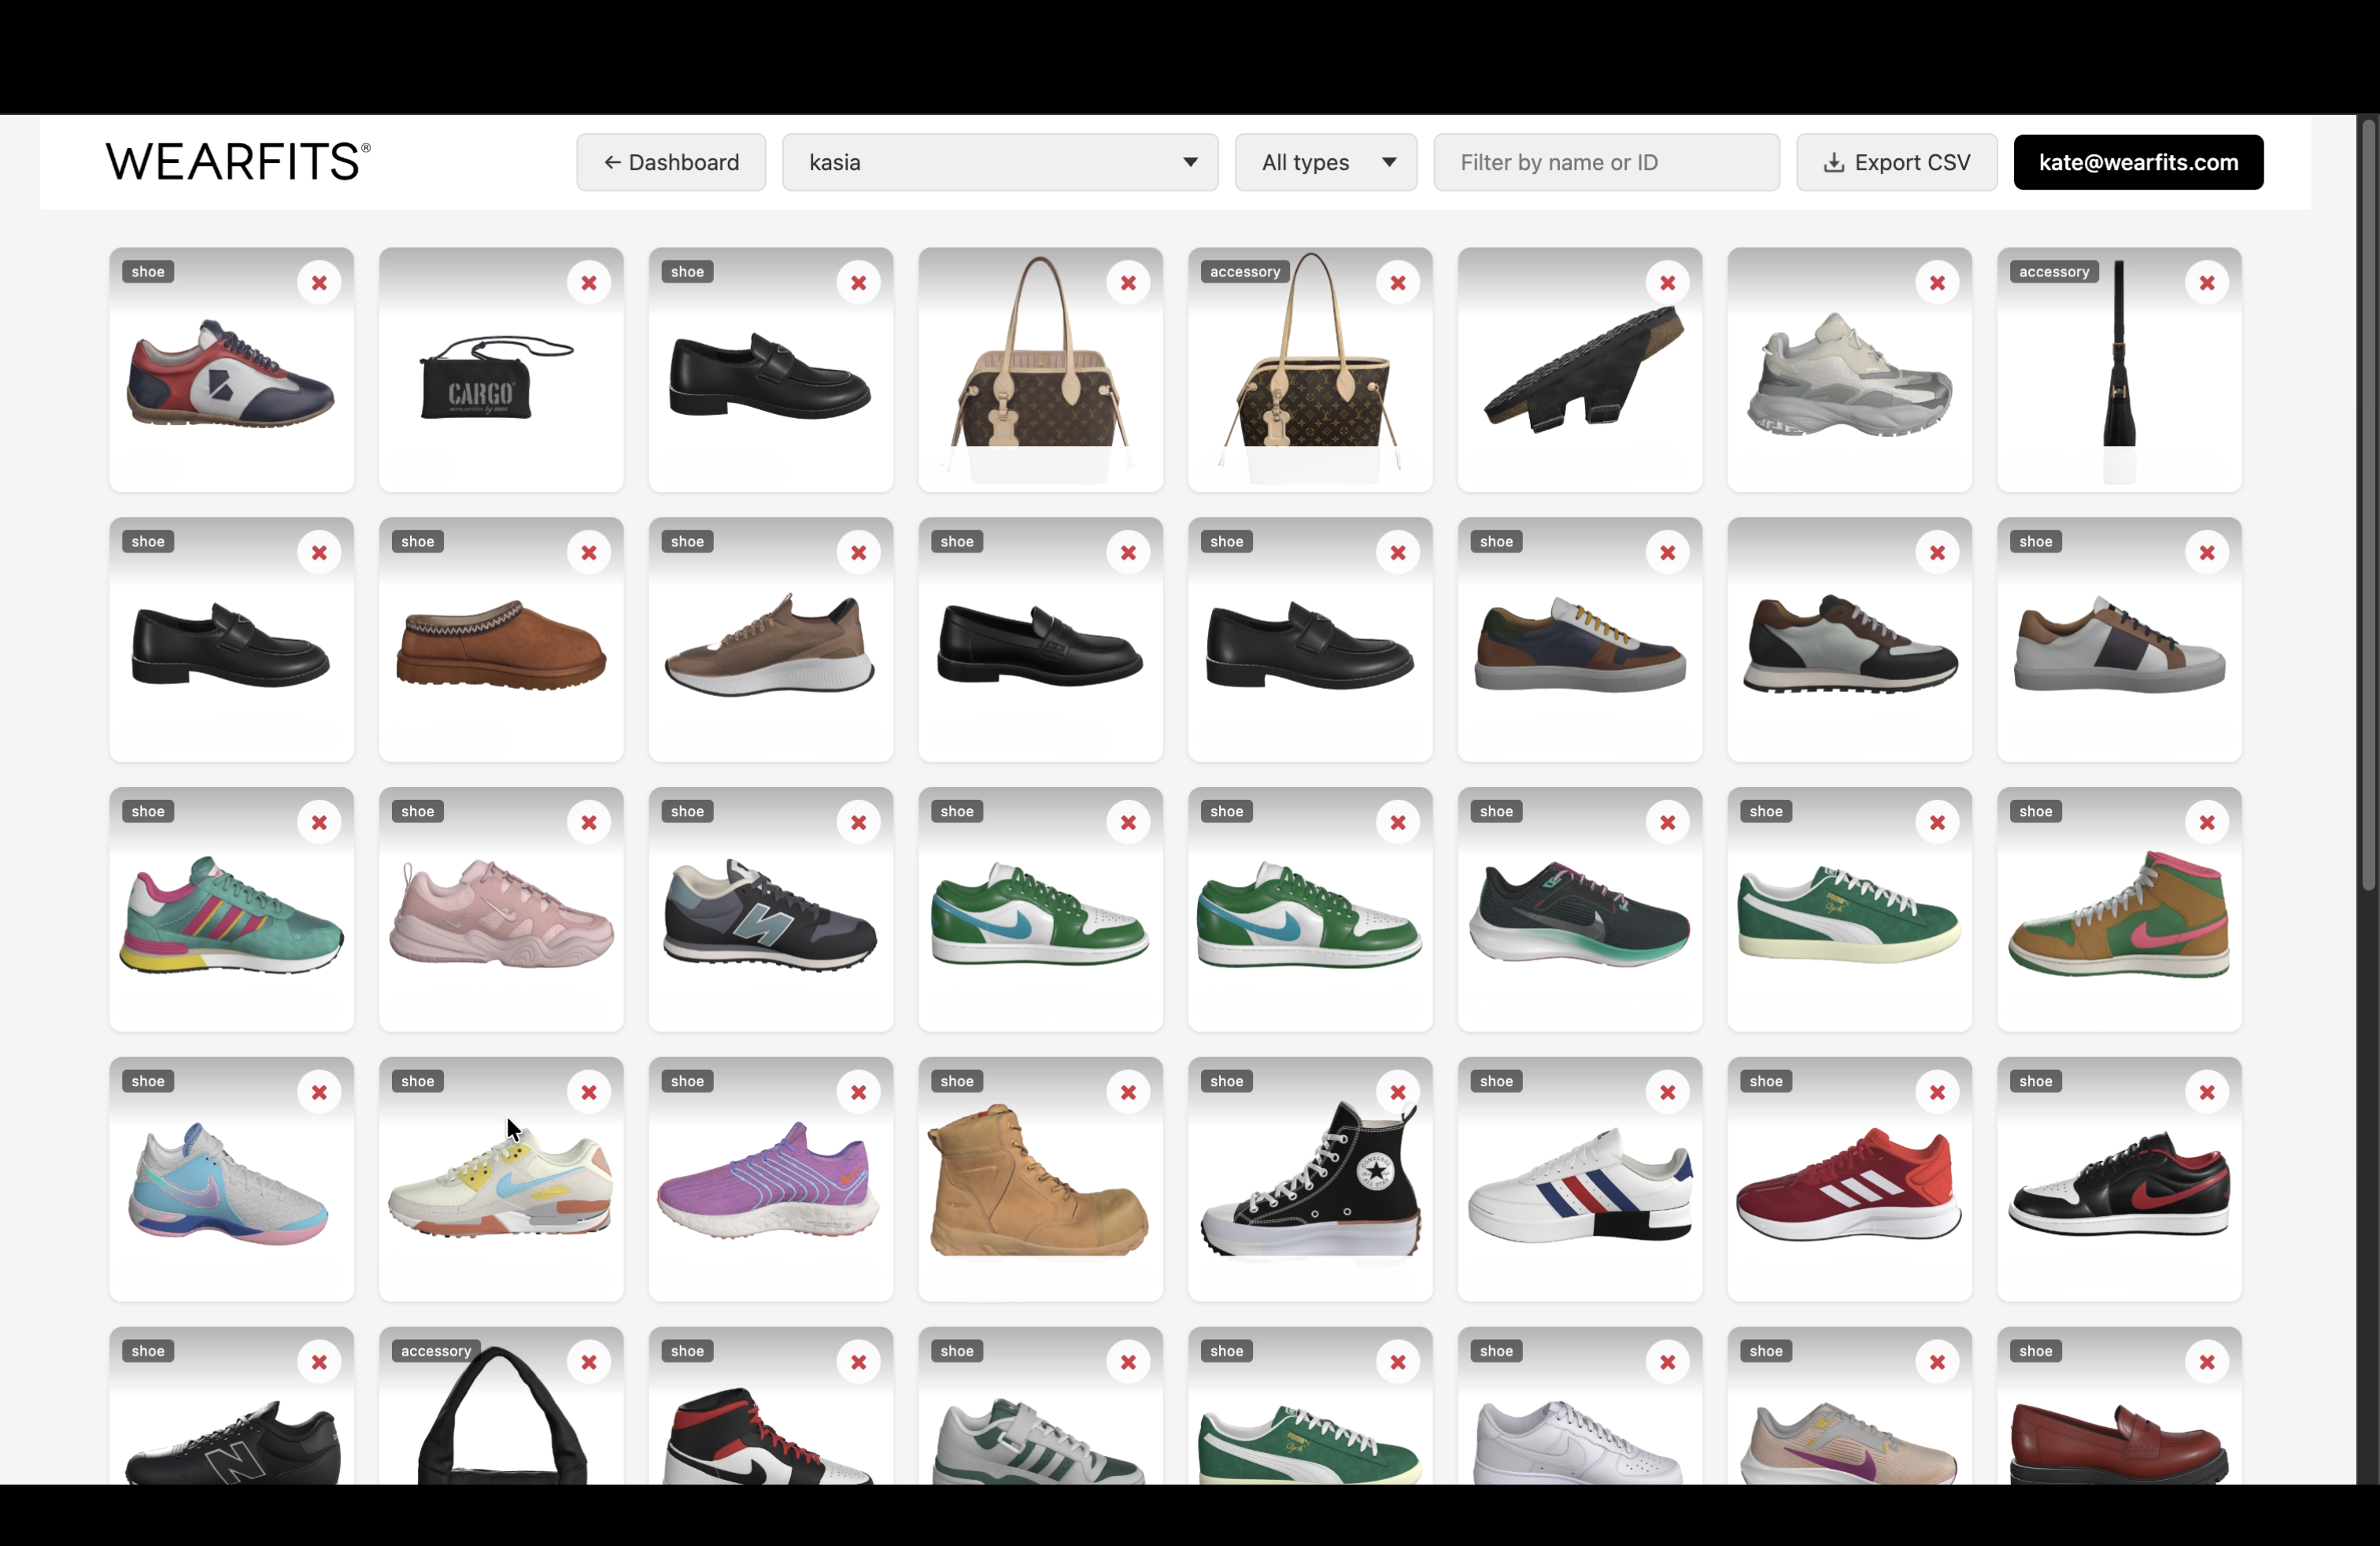Remove the brown grey black retro runner
This screenshot has width=2380, height=1546.
coord(1937,553)
